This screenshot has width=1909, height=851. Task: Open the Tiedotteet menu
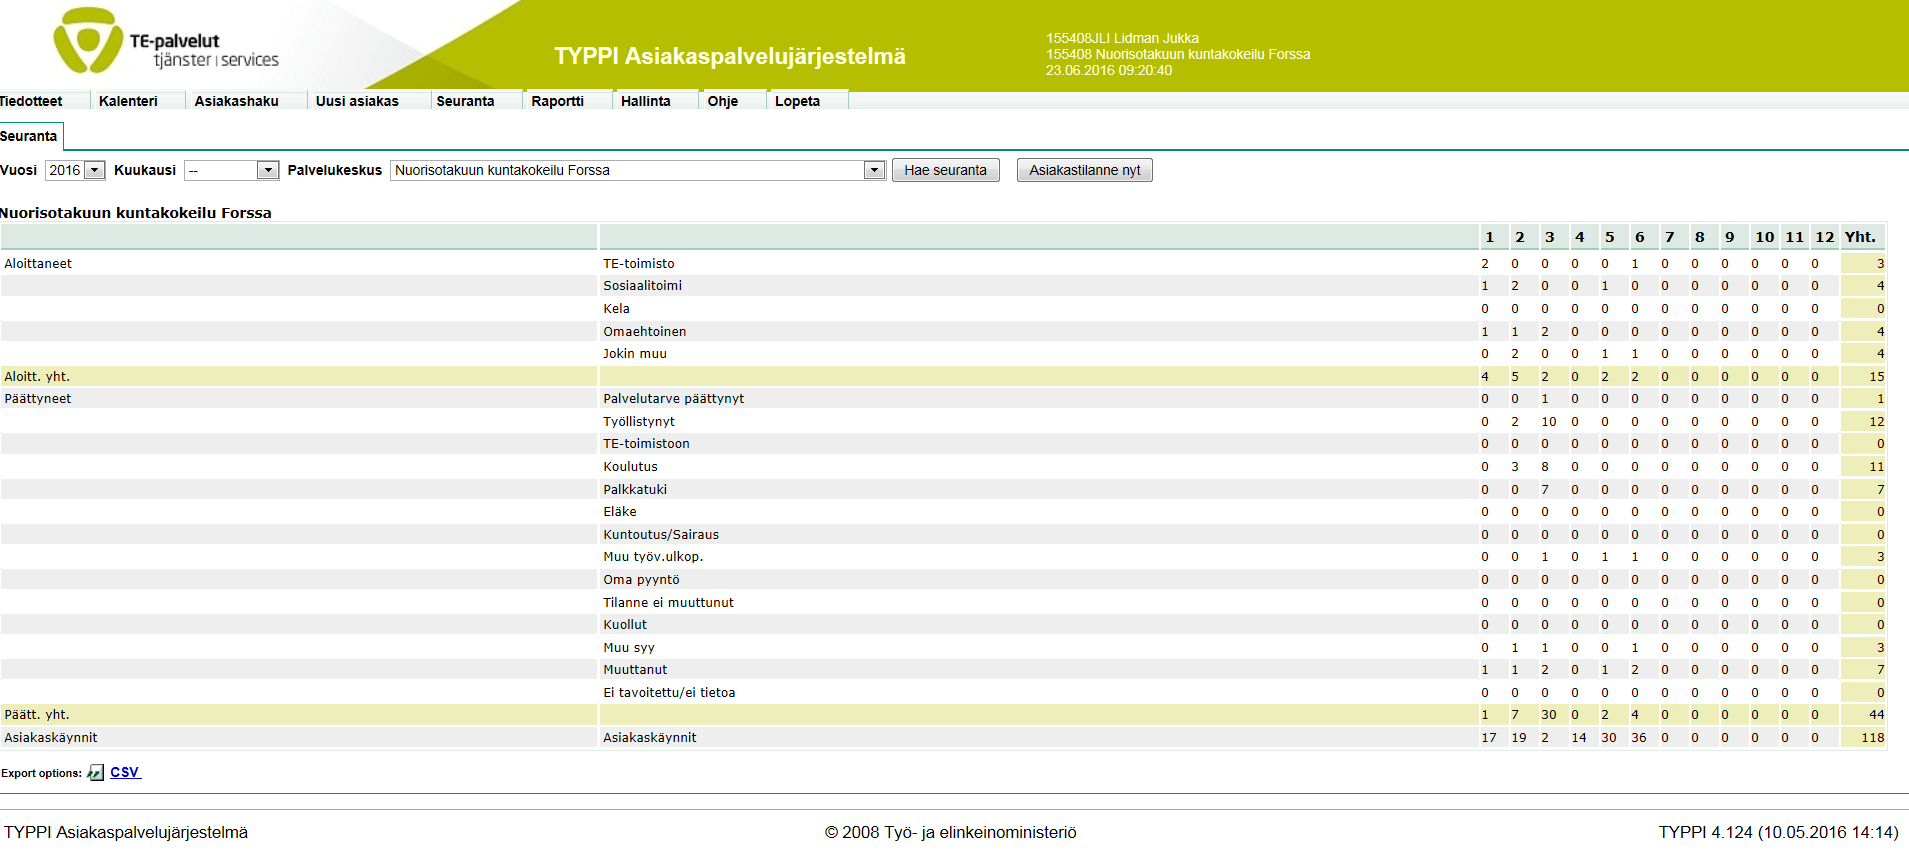(31, 101)
